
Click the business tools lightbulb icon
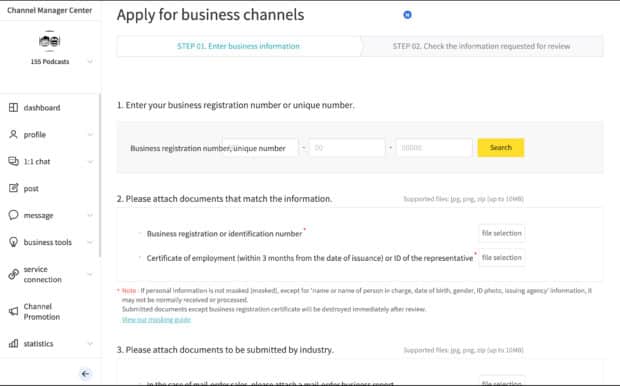point(13,242)
